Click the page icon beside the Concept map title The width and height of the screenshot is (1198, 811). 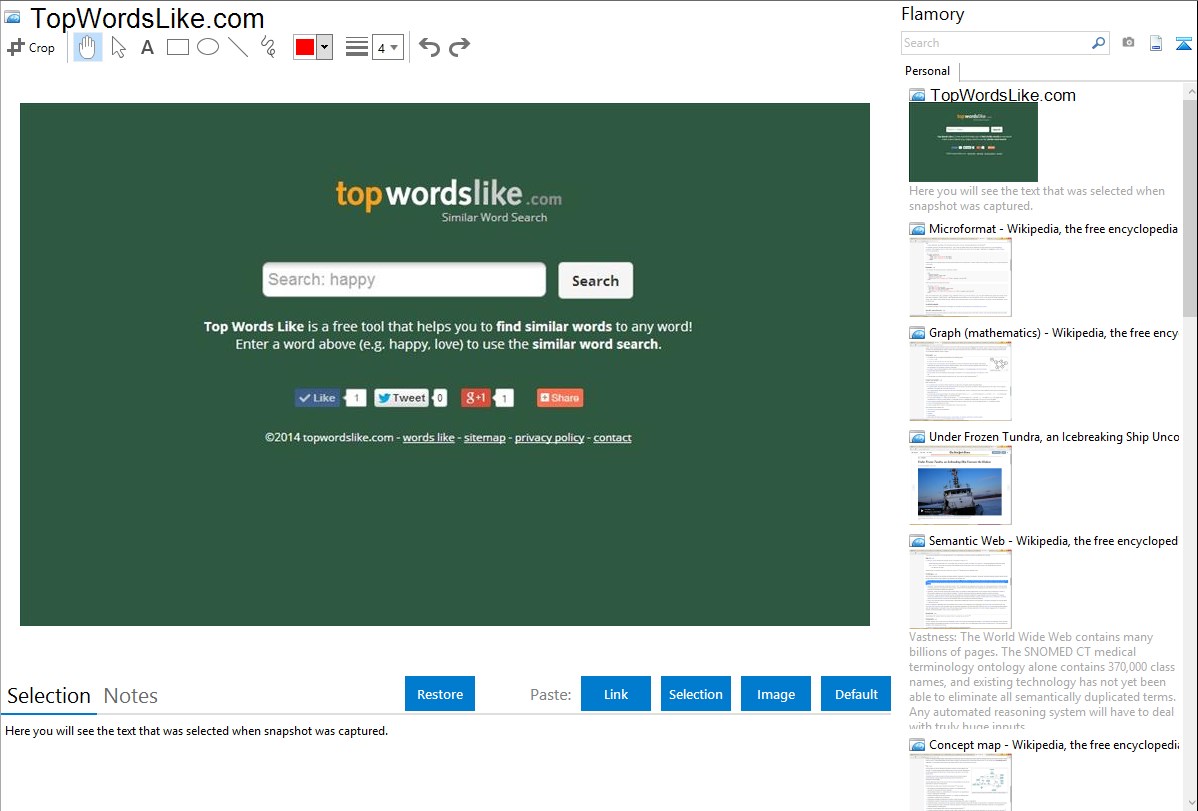tap(917, 745)
